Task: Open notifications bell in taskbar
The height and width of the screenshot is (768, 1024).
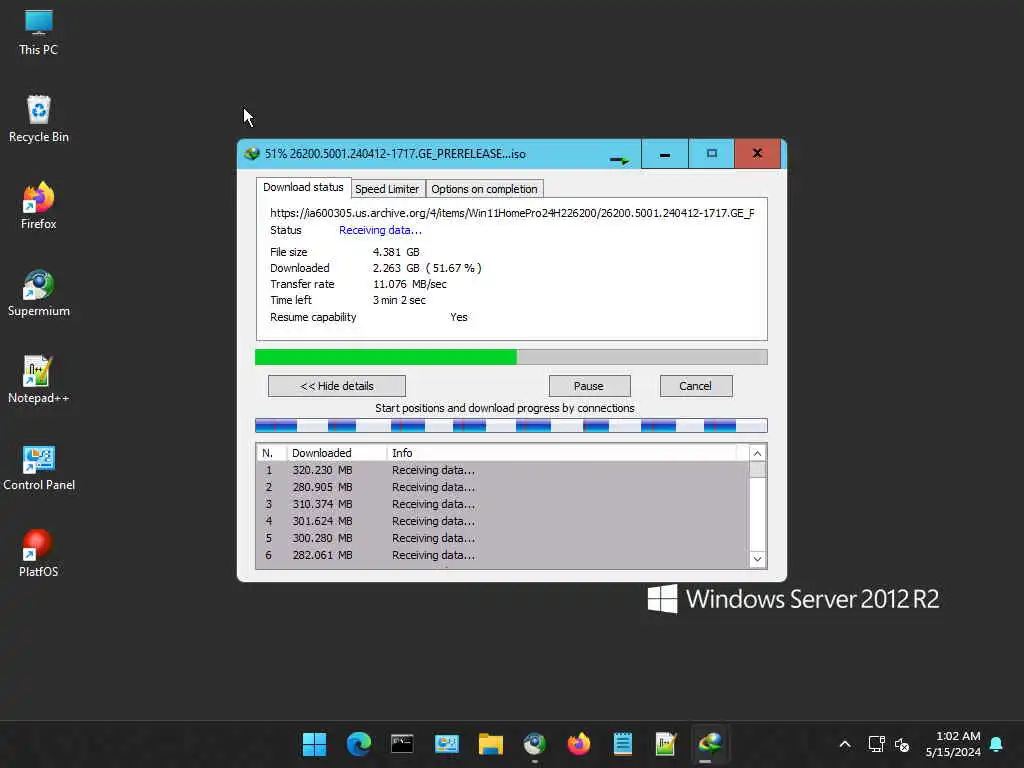Action: coord(996,744)
